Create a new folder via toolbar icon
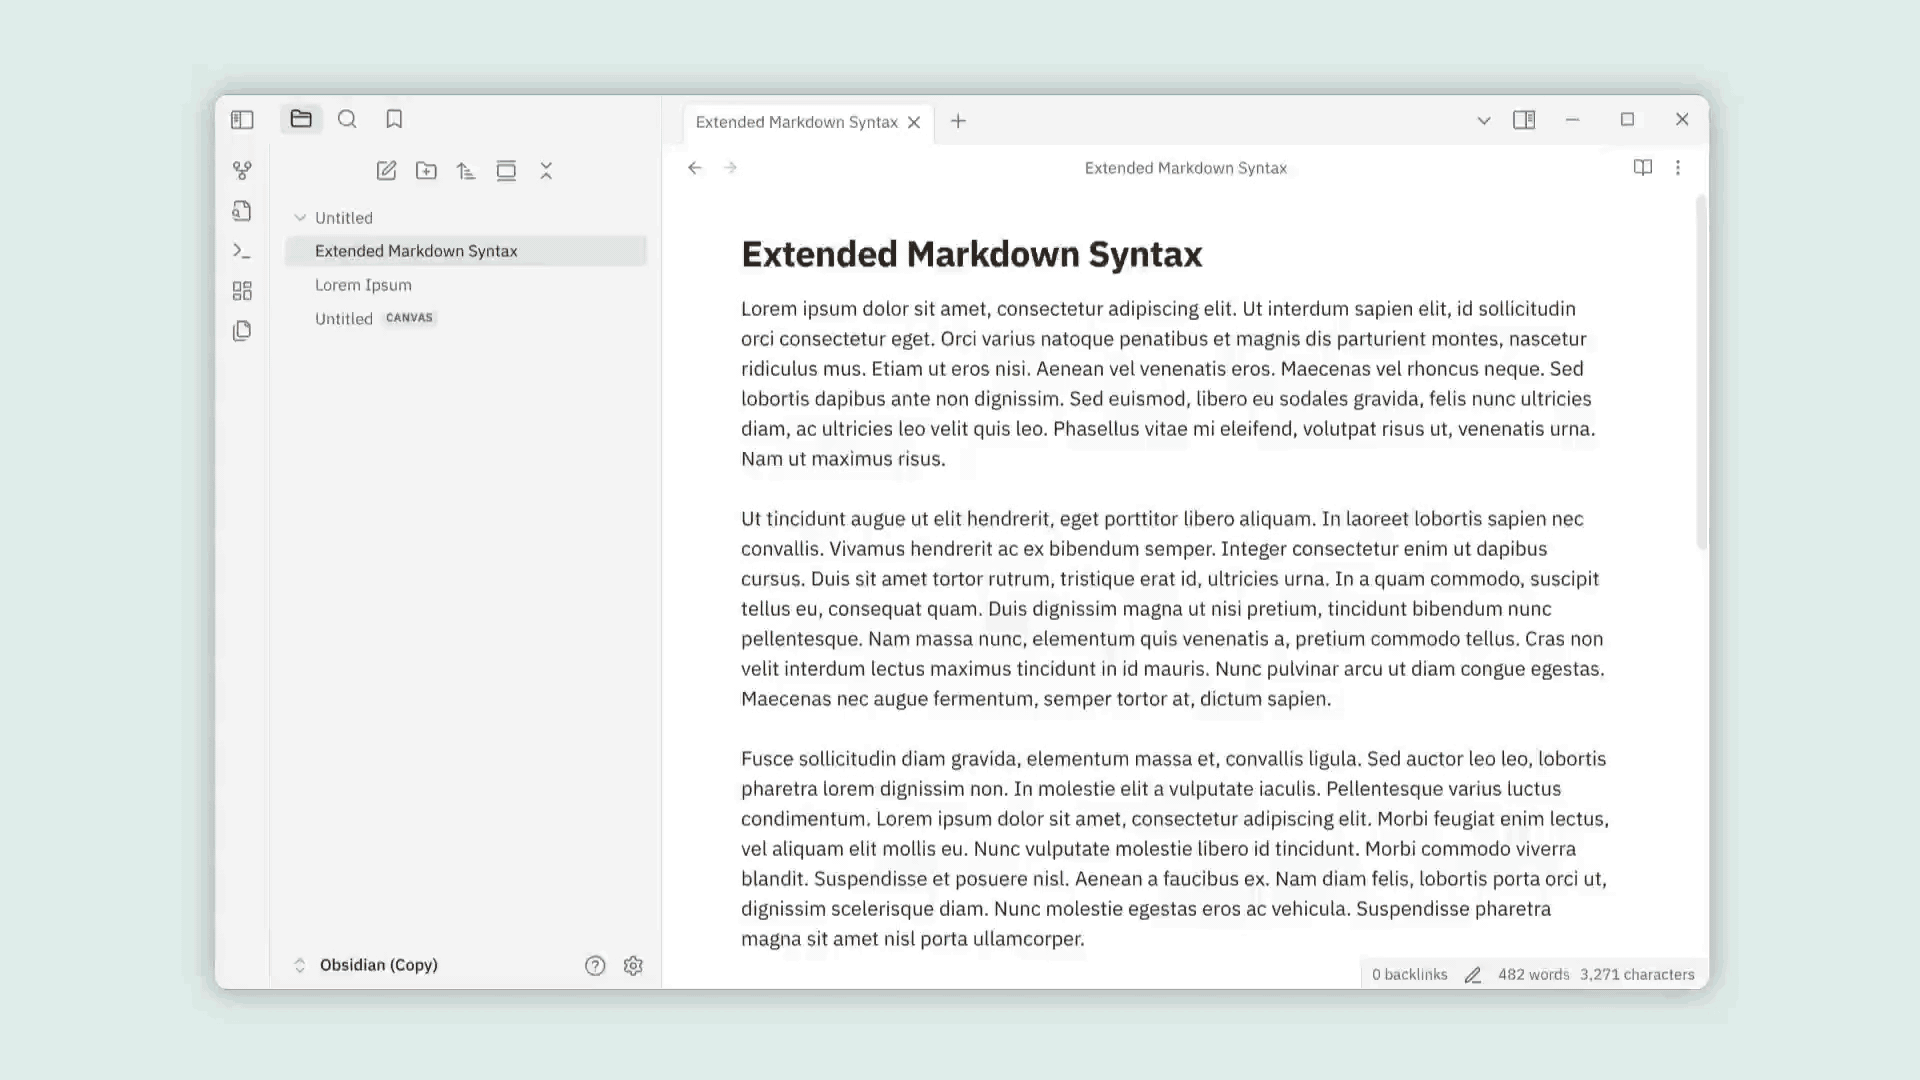Viewport: 1920px width, 1080px height. point(426,171)
